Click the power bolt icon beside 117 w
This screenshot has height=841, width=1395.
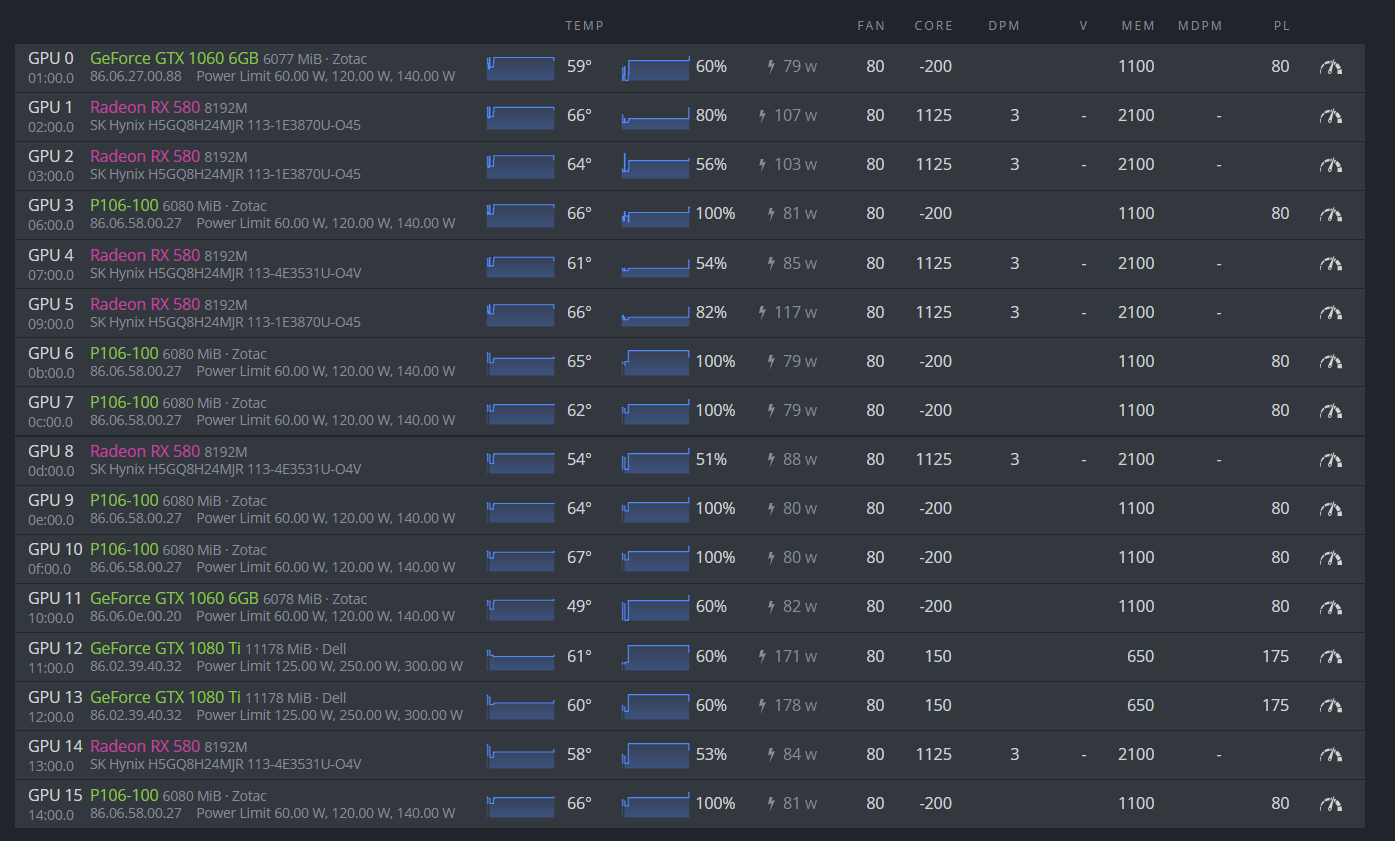[762, 313]
